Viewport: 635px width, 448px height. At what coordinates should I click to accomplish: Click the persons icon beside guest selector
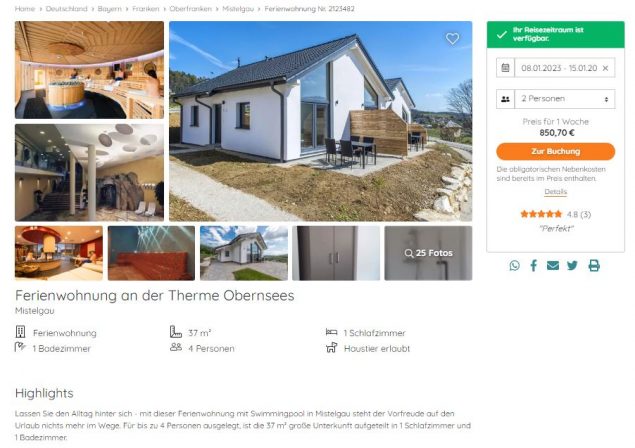coord(505,99)
